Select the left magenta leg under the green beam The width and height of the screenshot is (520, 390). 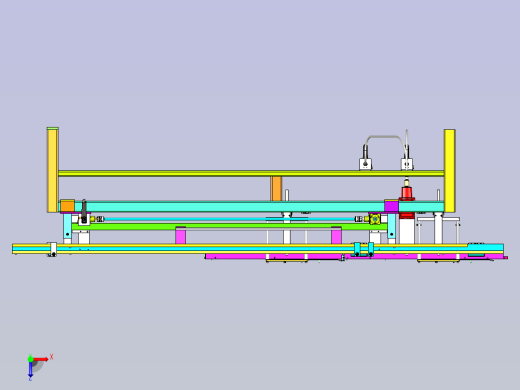(x=181, y=235)
